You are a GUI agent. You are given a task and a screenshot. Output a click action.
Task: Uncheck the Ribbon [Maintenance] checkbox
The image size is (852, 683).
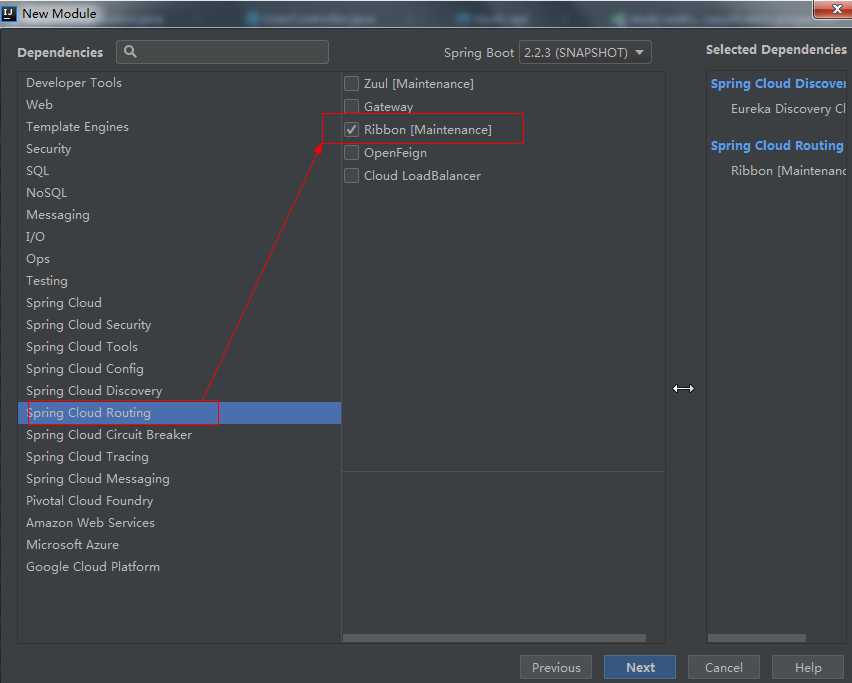(x=352, y=130)
